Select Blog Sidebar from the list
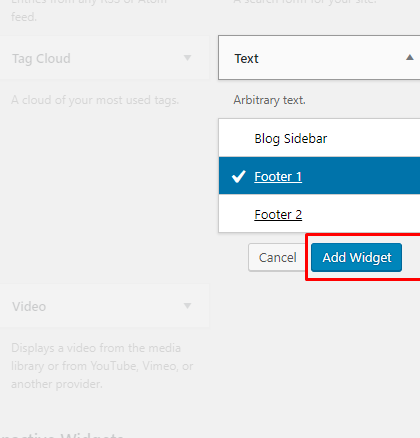This screenshot has height=438, width=420. [x=319, y=138]
